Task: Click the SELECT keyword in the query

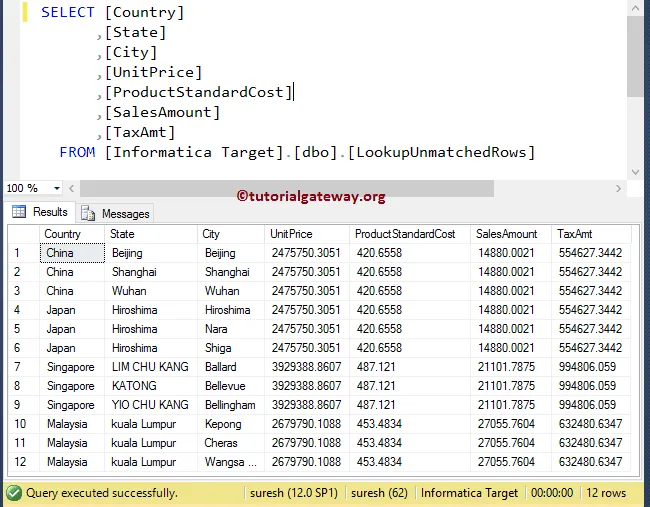Action: [68, 12]
